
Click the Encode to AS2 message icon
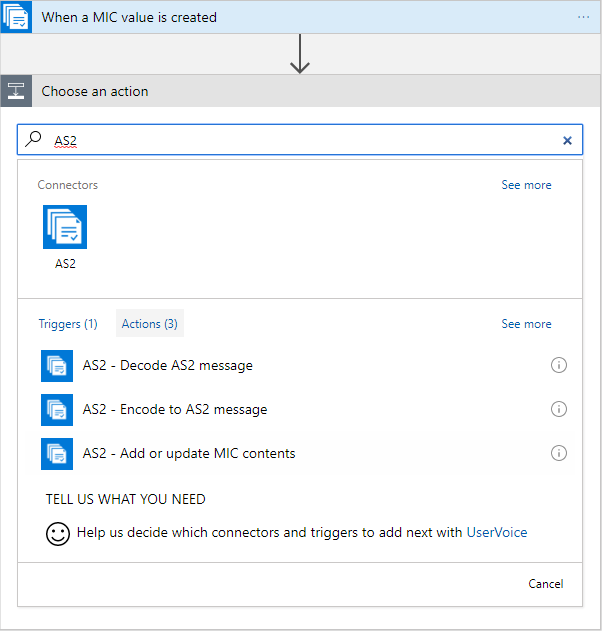[57, 410]
